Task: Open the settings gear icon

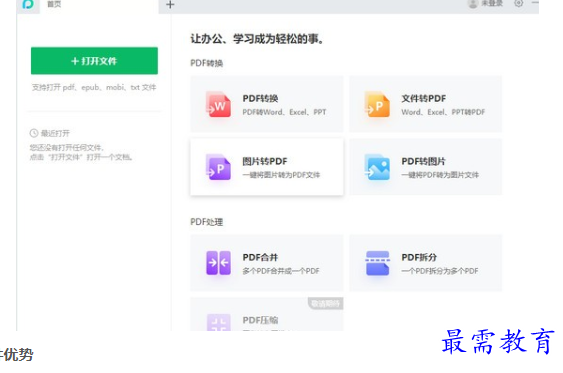Action: coord(518,3)
